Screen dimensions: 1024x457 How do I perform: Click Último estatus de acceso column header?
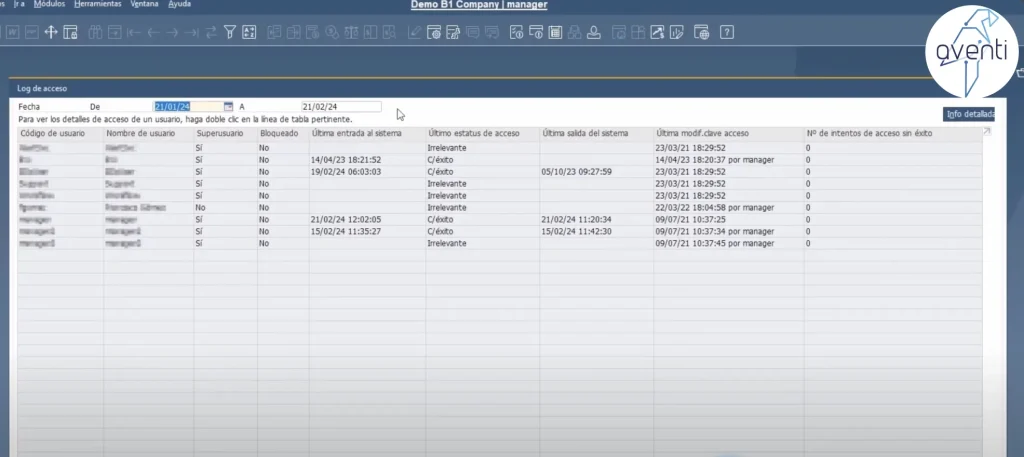[483, 133]
